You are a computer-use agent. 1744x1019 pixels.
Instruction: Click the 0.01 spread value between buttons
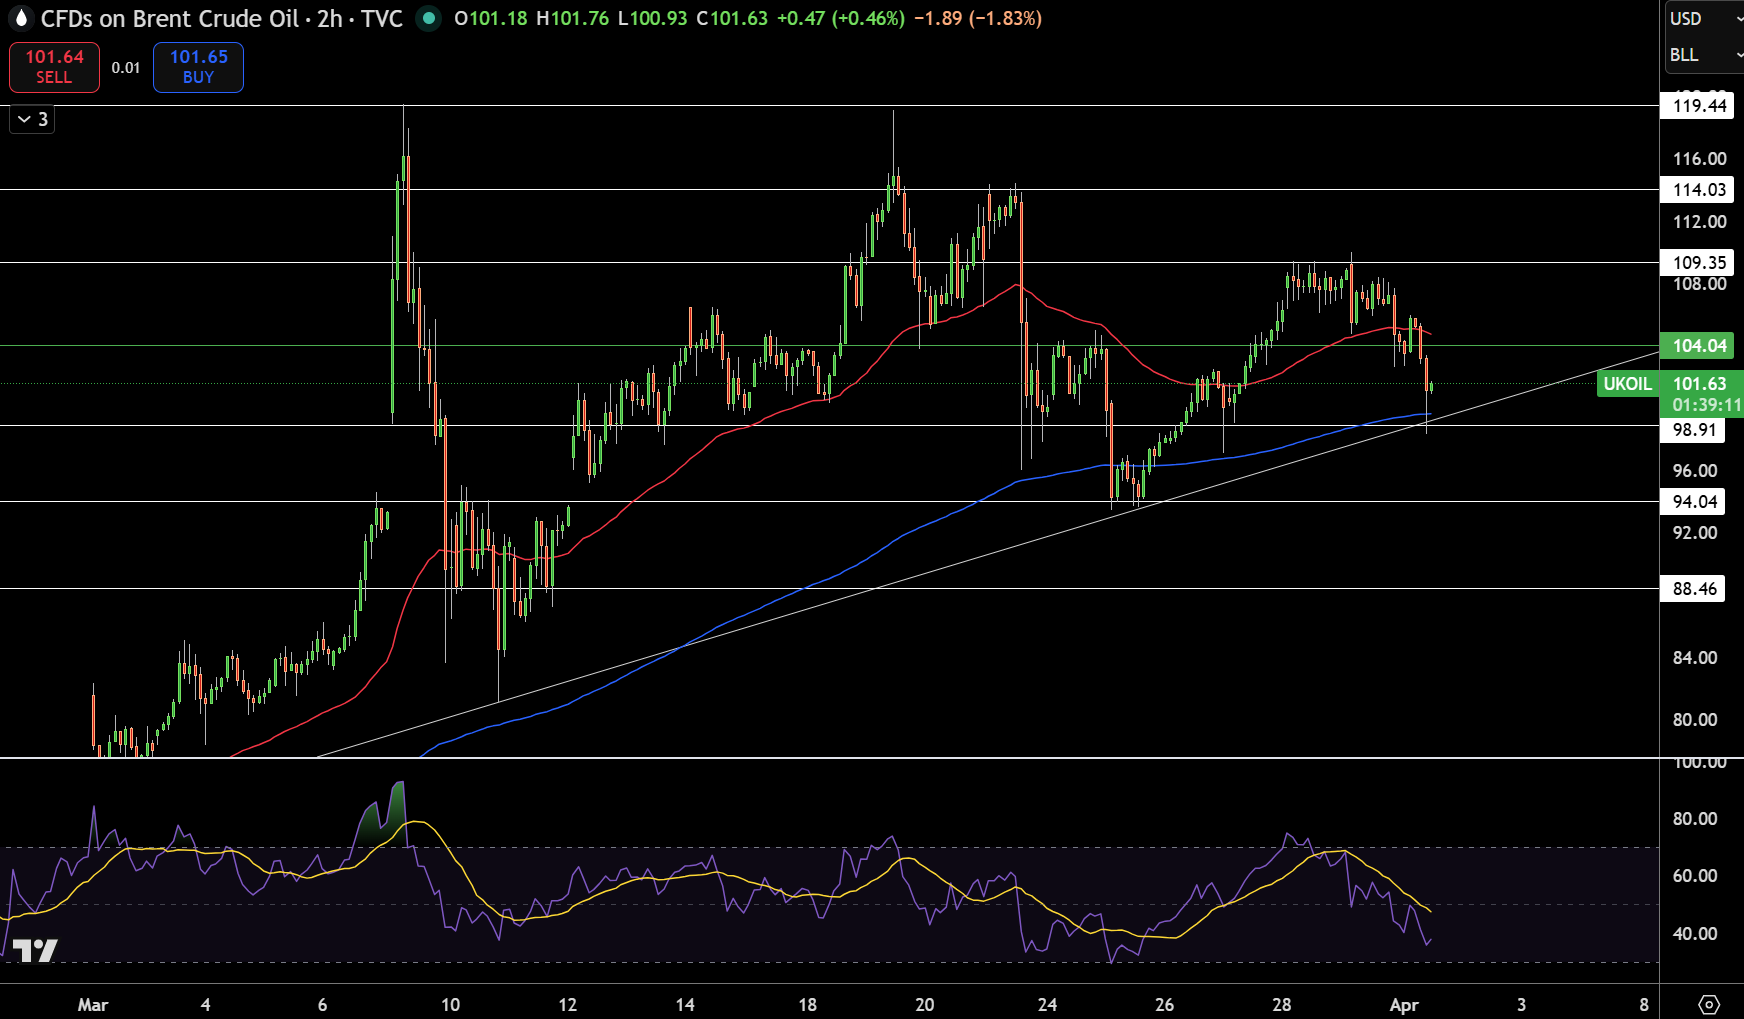tap(126, 68)
